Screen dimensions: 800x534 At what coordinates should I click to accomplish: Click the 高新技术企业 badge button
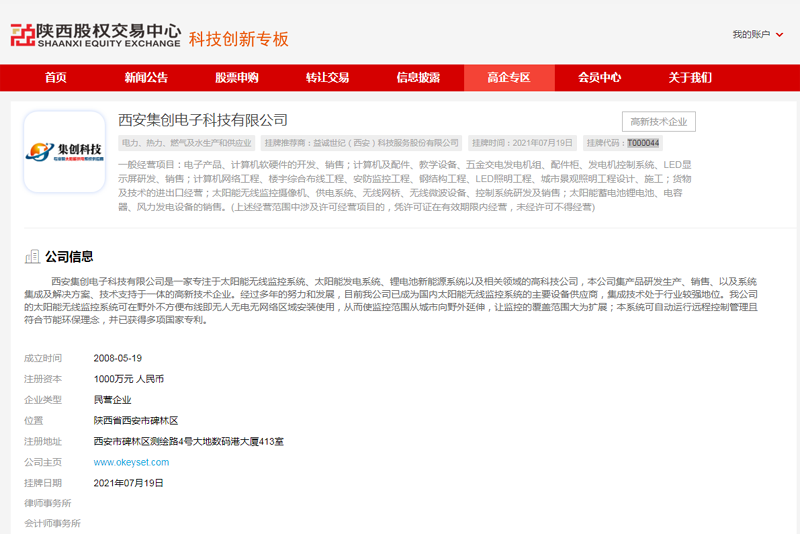tap(658, 122)
